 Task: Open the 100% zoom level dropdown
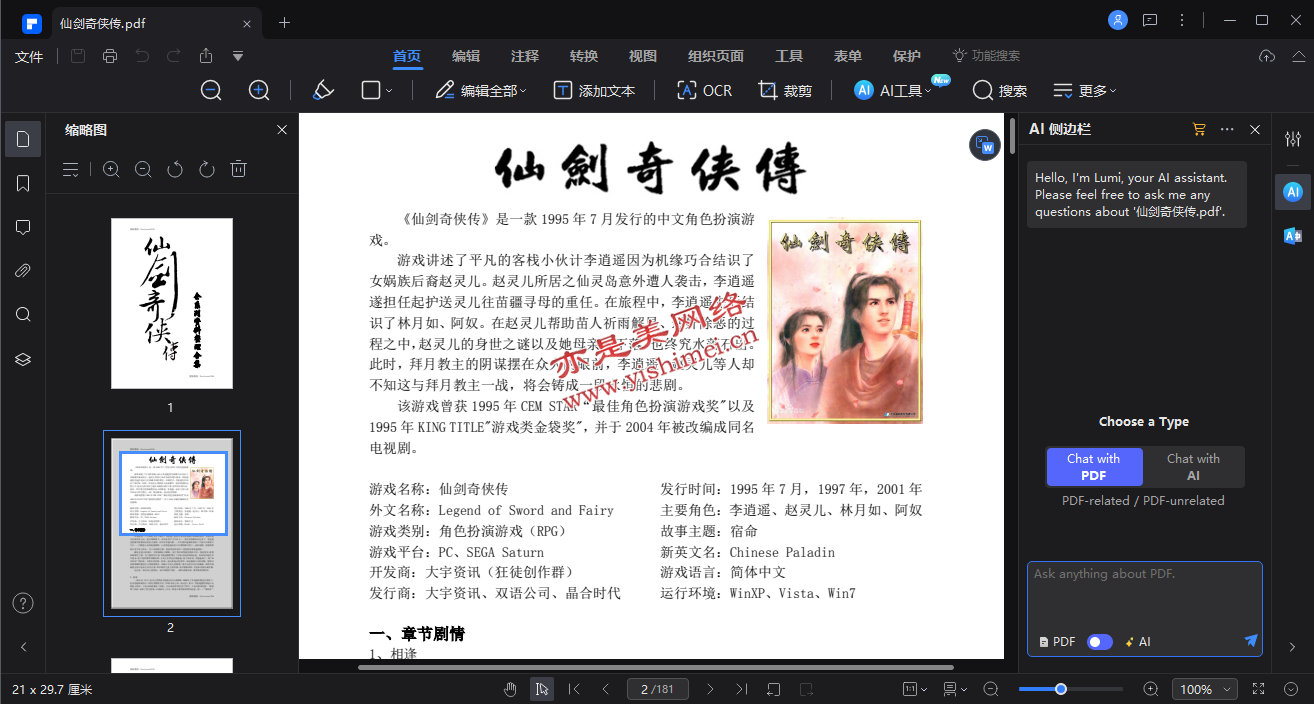coord(1207,689)
